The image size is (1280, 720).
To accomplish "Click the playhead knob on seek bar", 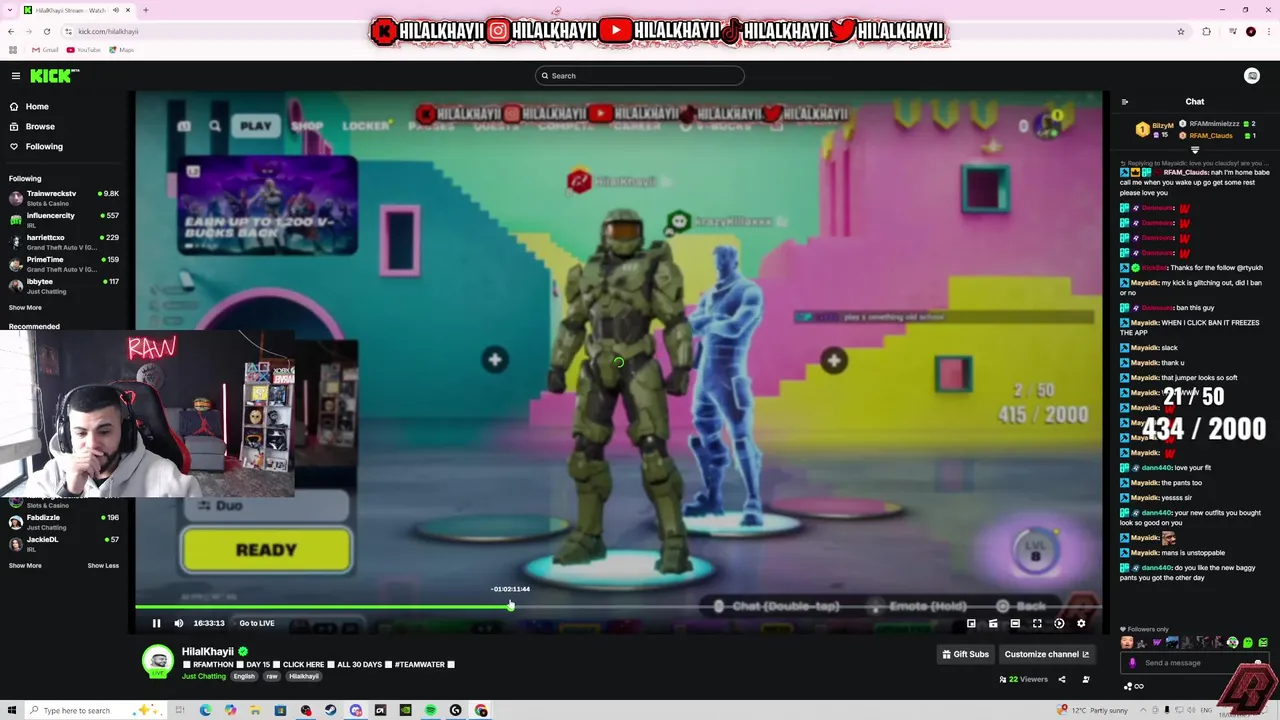I will (x=511, y=606).
